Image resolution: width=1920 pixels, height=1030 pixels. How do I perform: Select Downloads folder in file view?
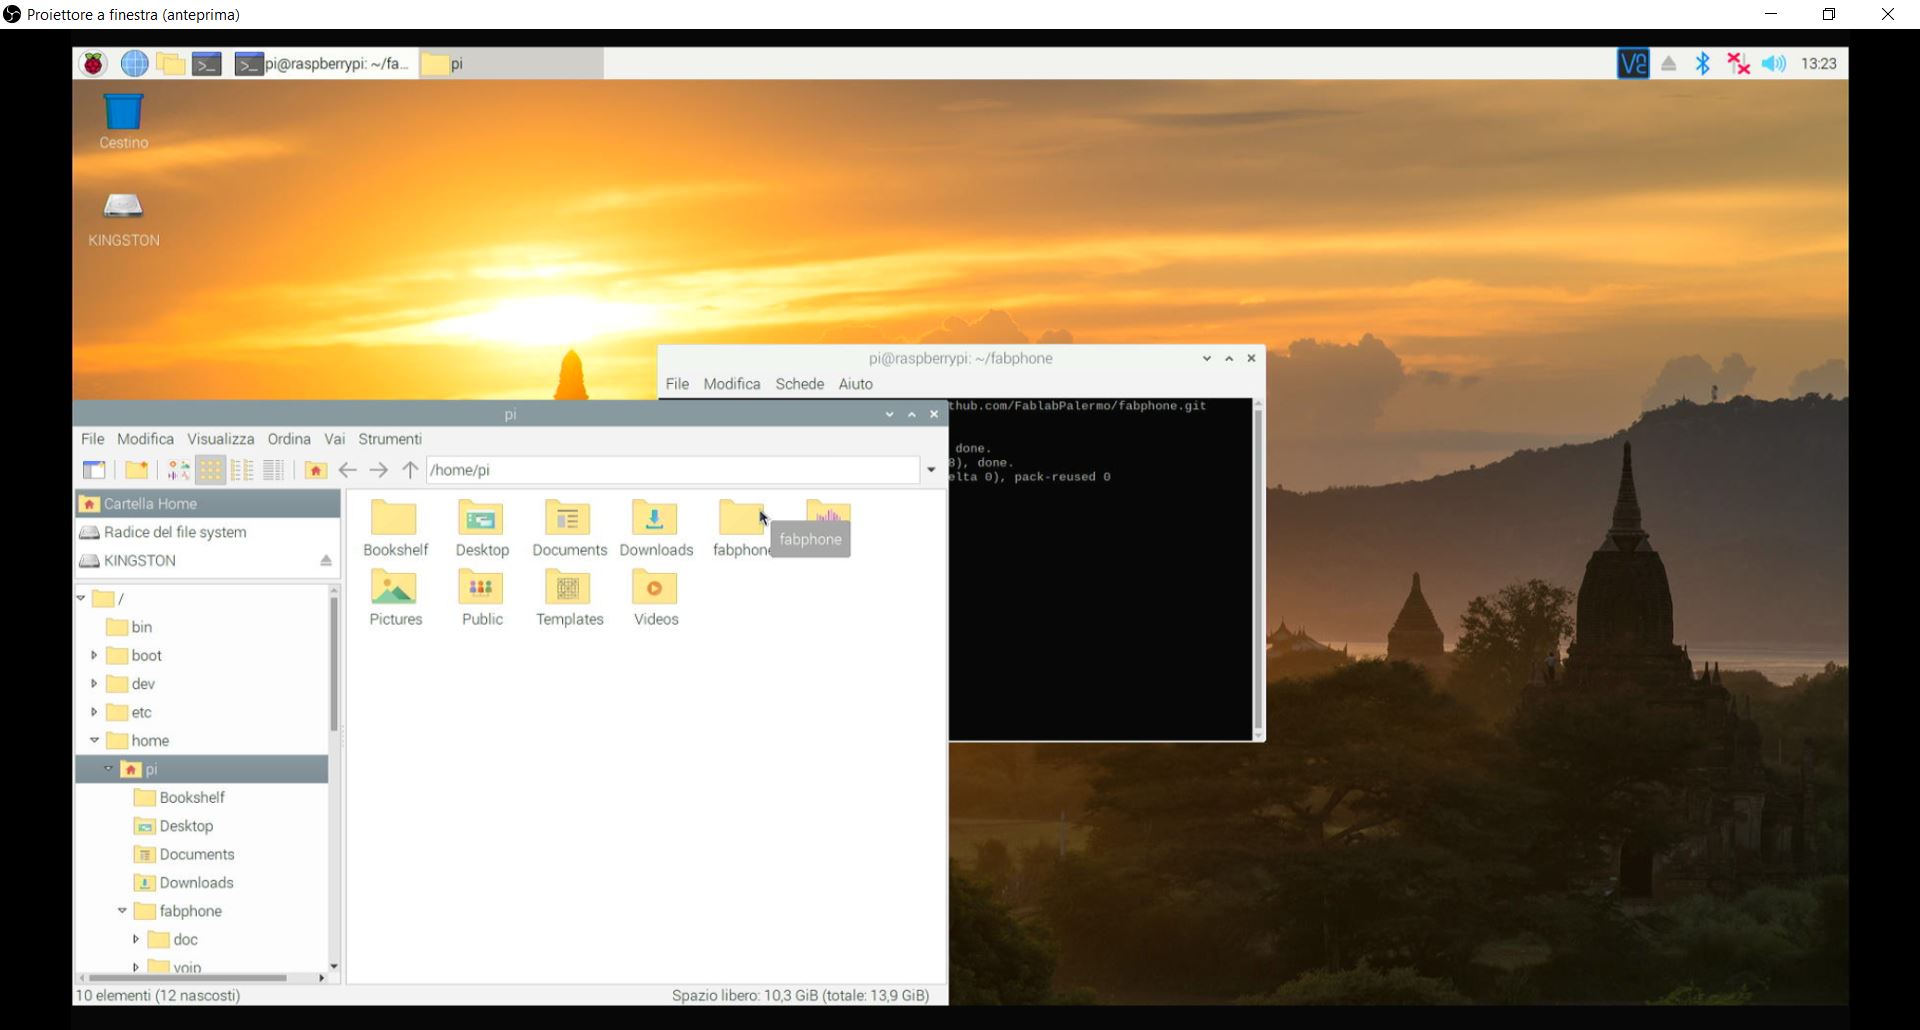tap(656, 528)
